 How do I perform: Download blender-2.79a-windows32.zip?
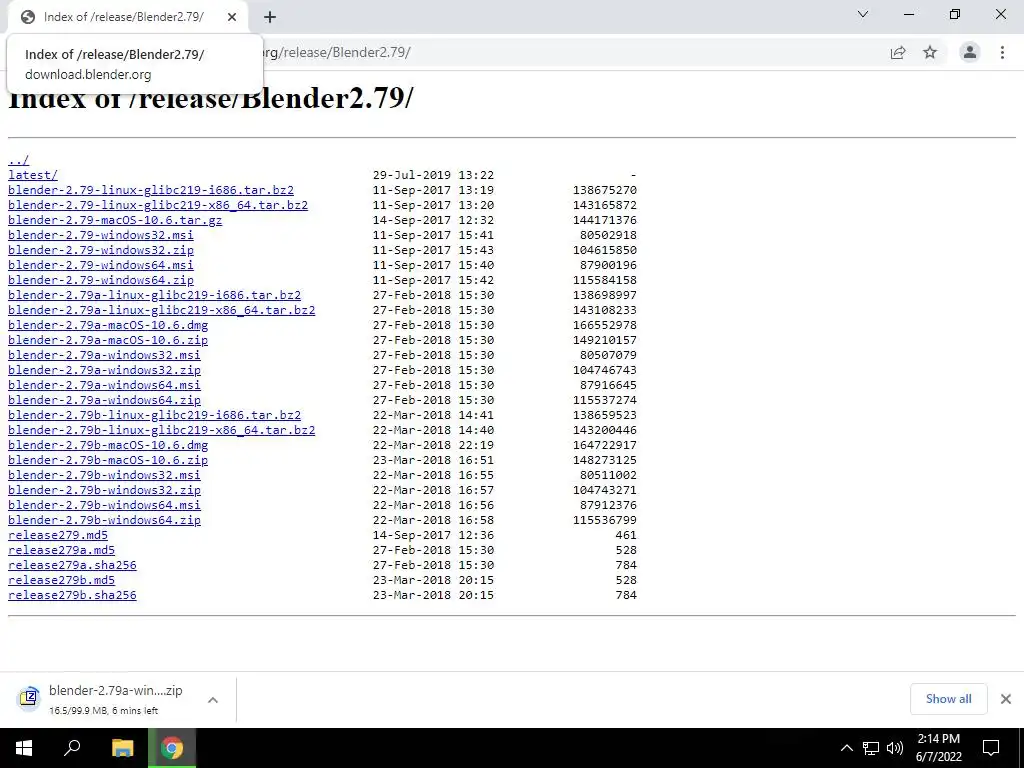tap(104, 370)
